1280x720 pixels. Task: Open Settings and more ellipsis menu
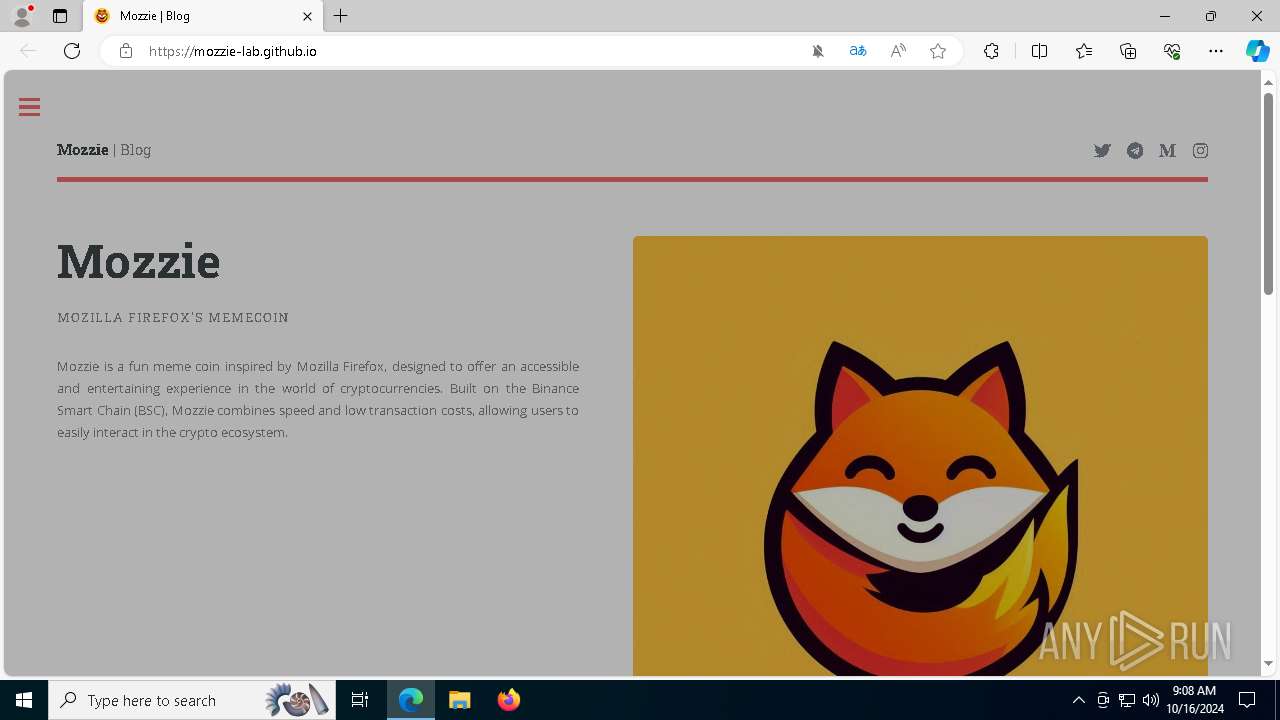[x=1216, y=51]
